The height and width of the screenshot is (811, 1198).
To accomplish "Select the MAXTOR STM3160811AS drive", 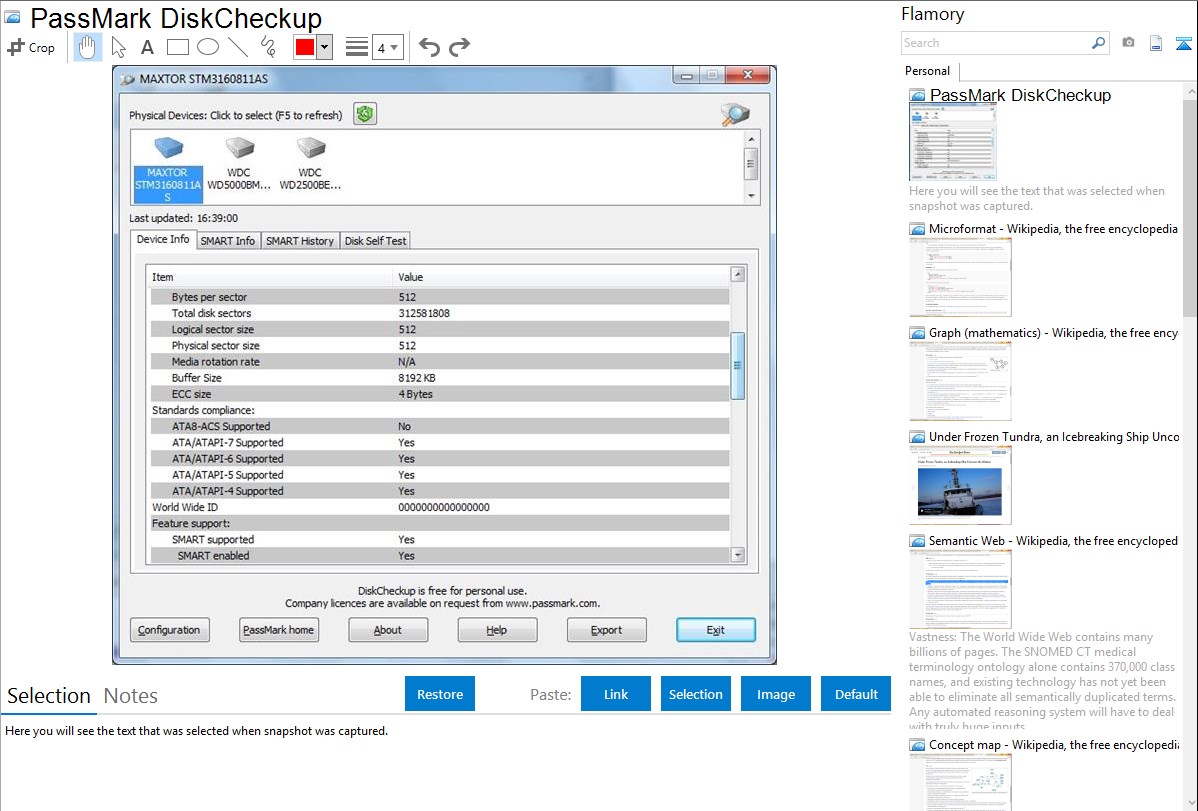I will coord(167,170).
